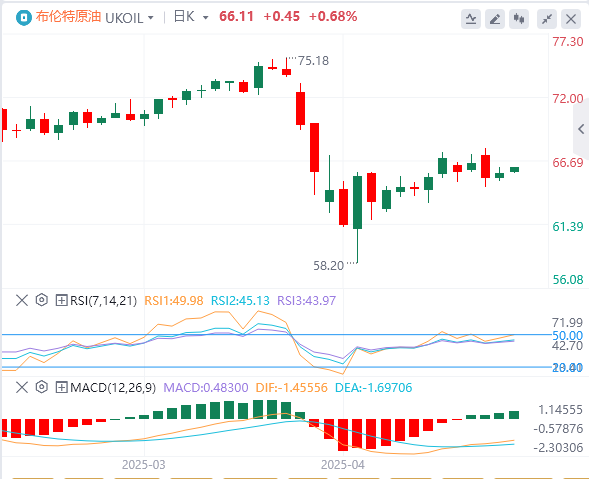Open the indicators chart icon in toolbar
This screenshot has height=479, width=589.
click(x=471, y=19)
